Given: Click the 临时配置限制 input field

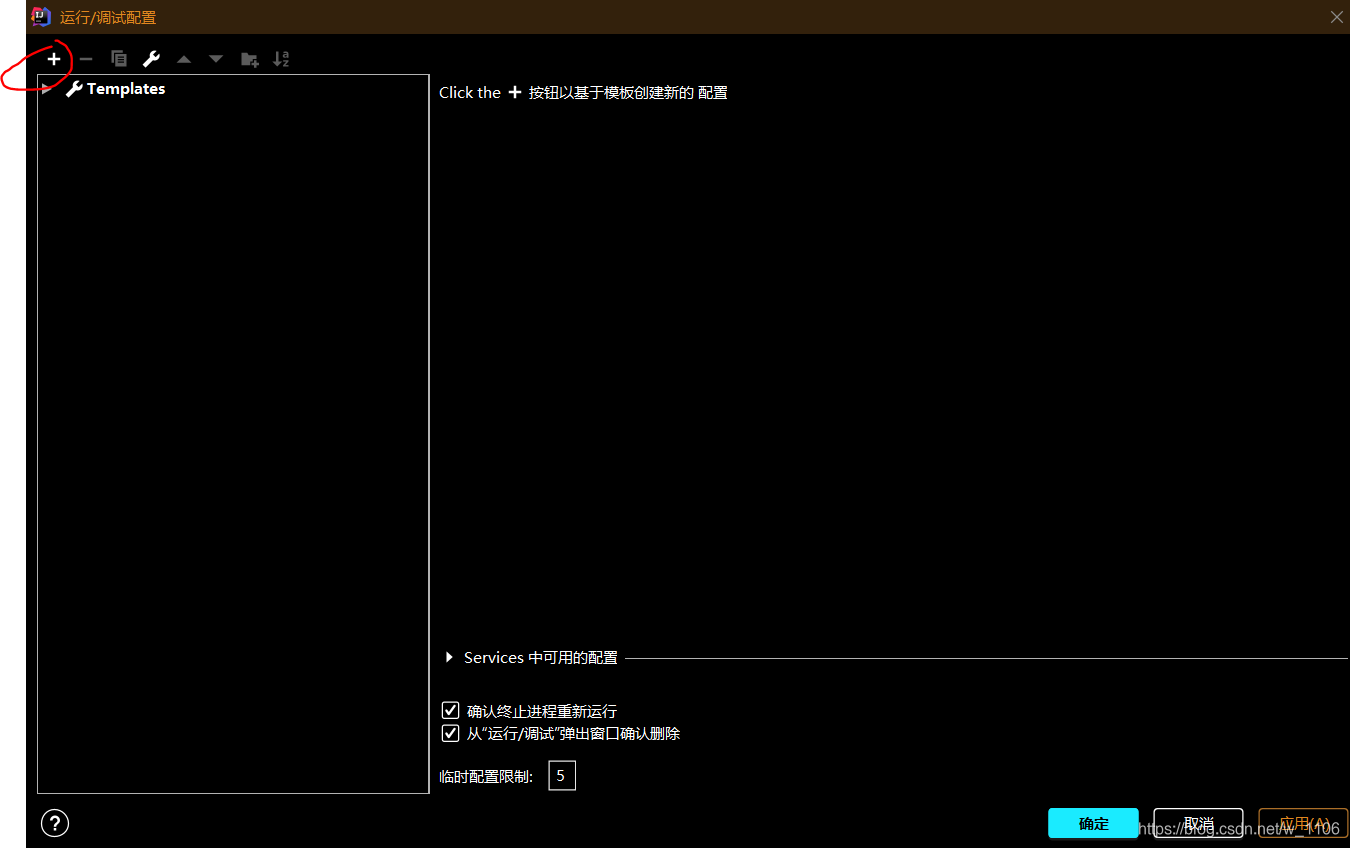Looking at the screenshot, I should click(562, 776).
